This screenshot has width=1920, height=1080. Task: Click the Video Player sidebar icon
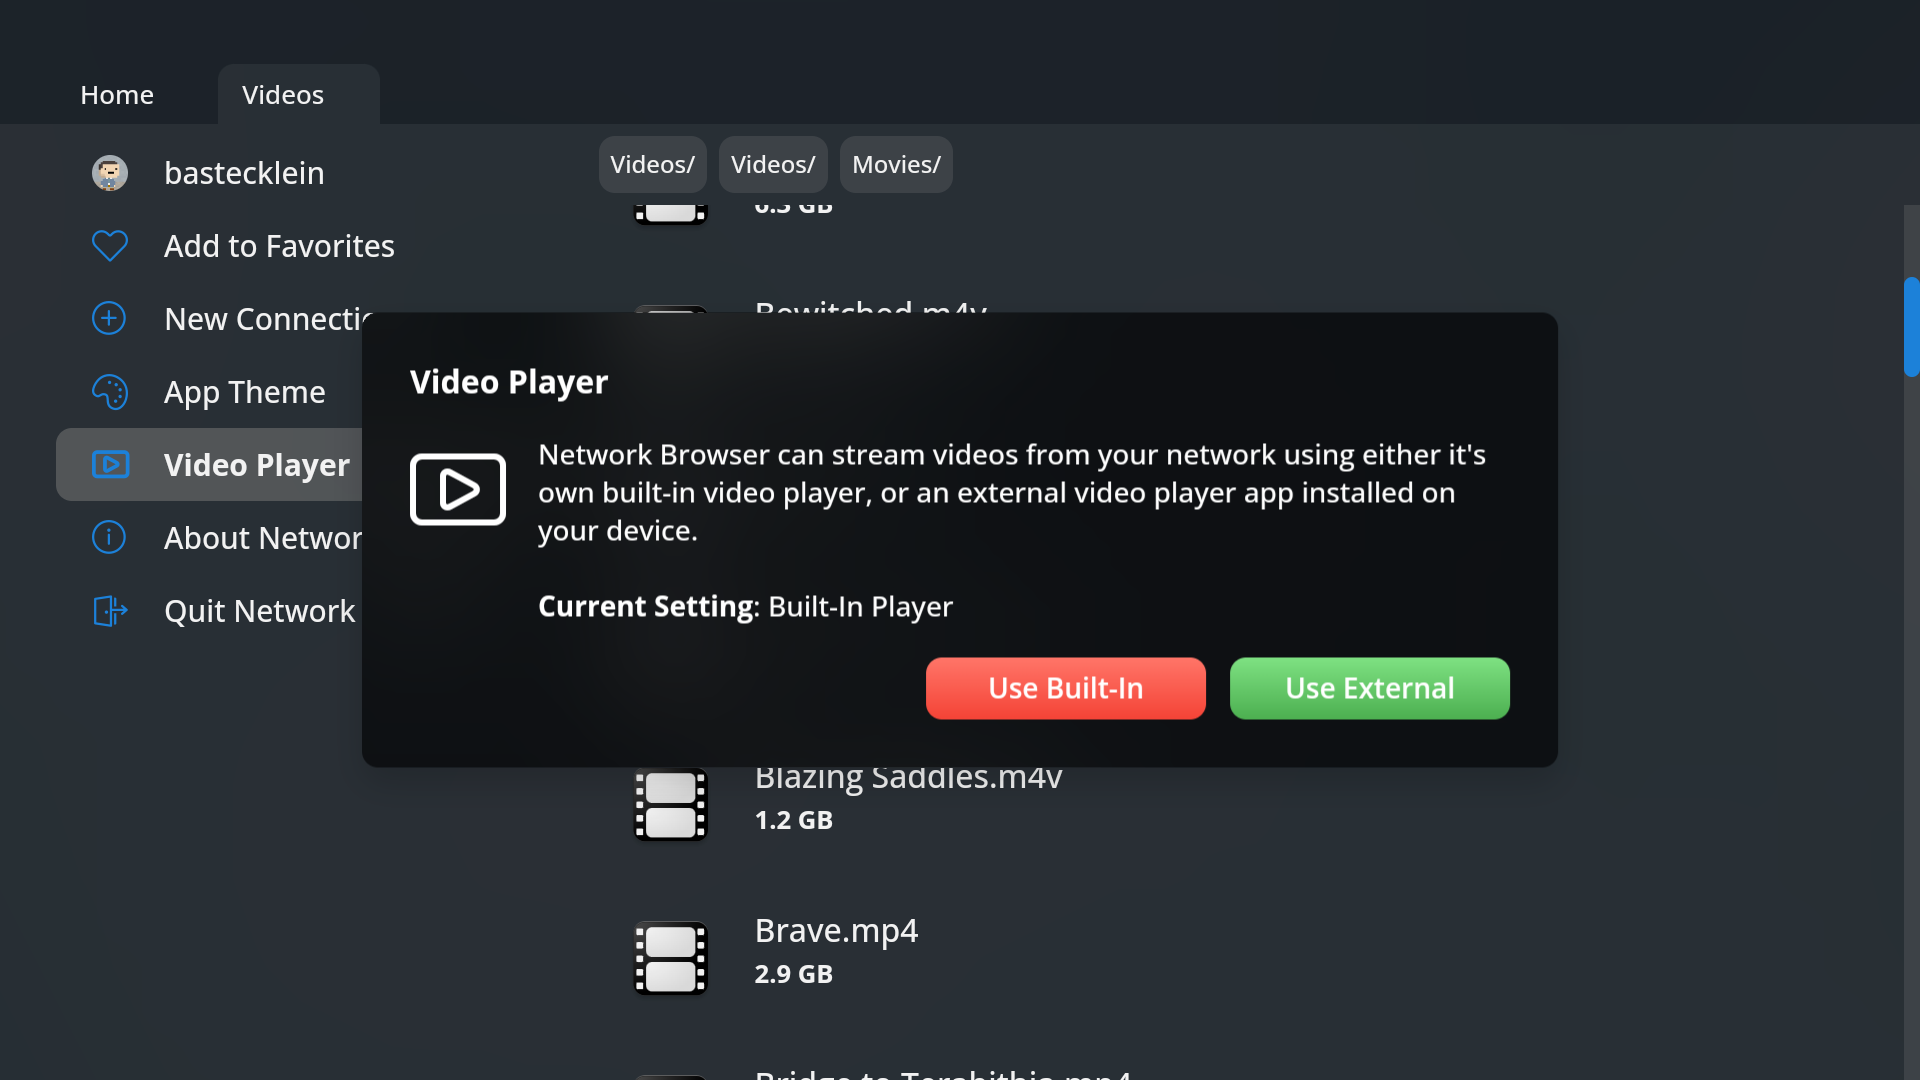[x=109, y=464]
